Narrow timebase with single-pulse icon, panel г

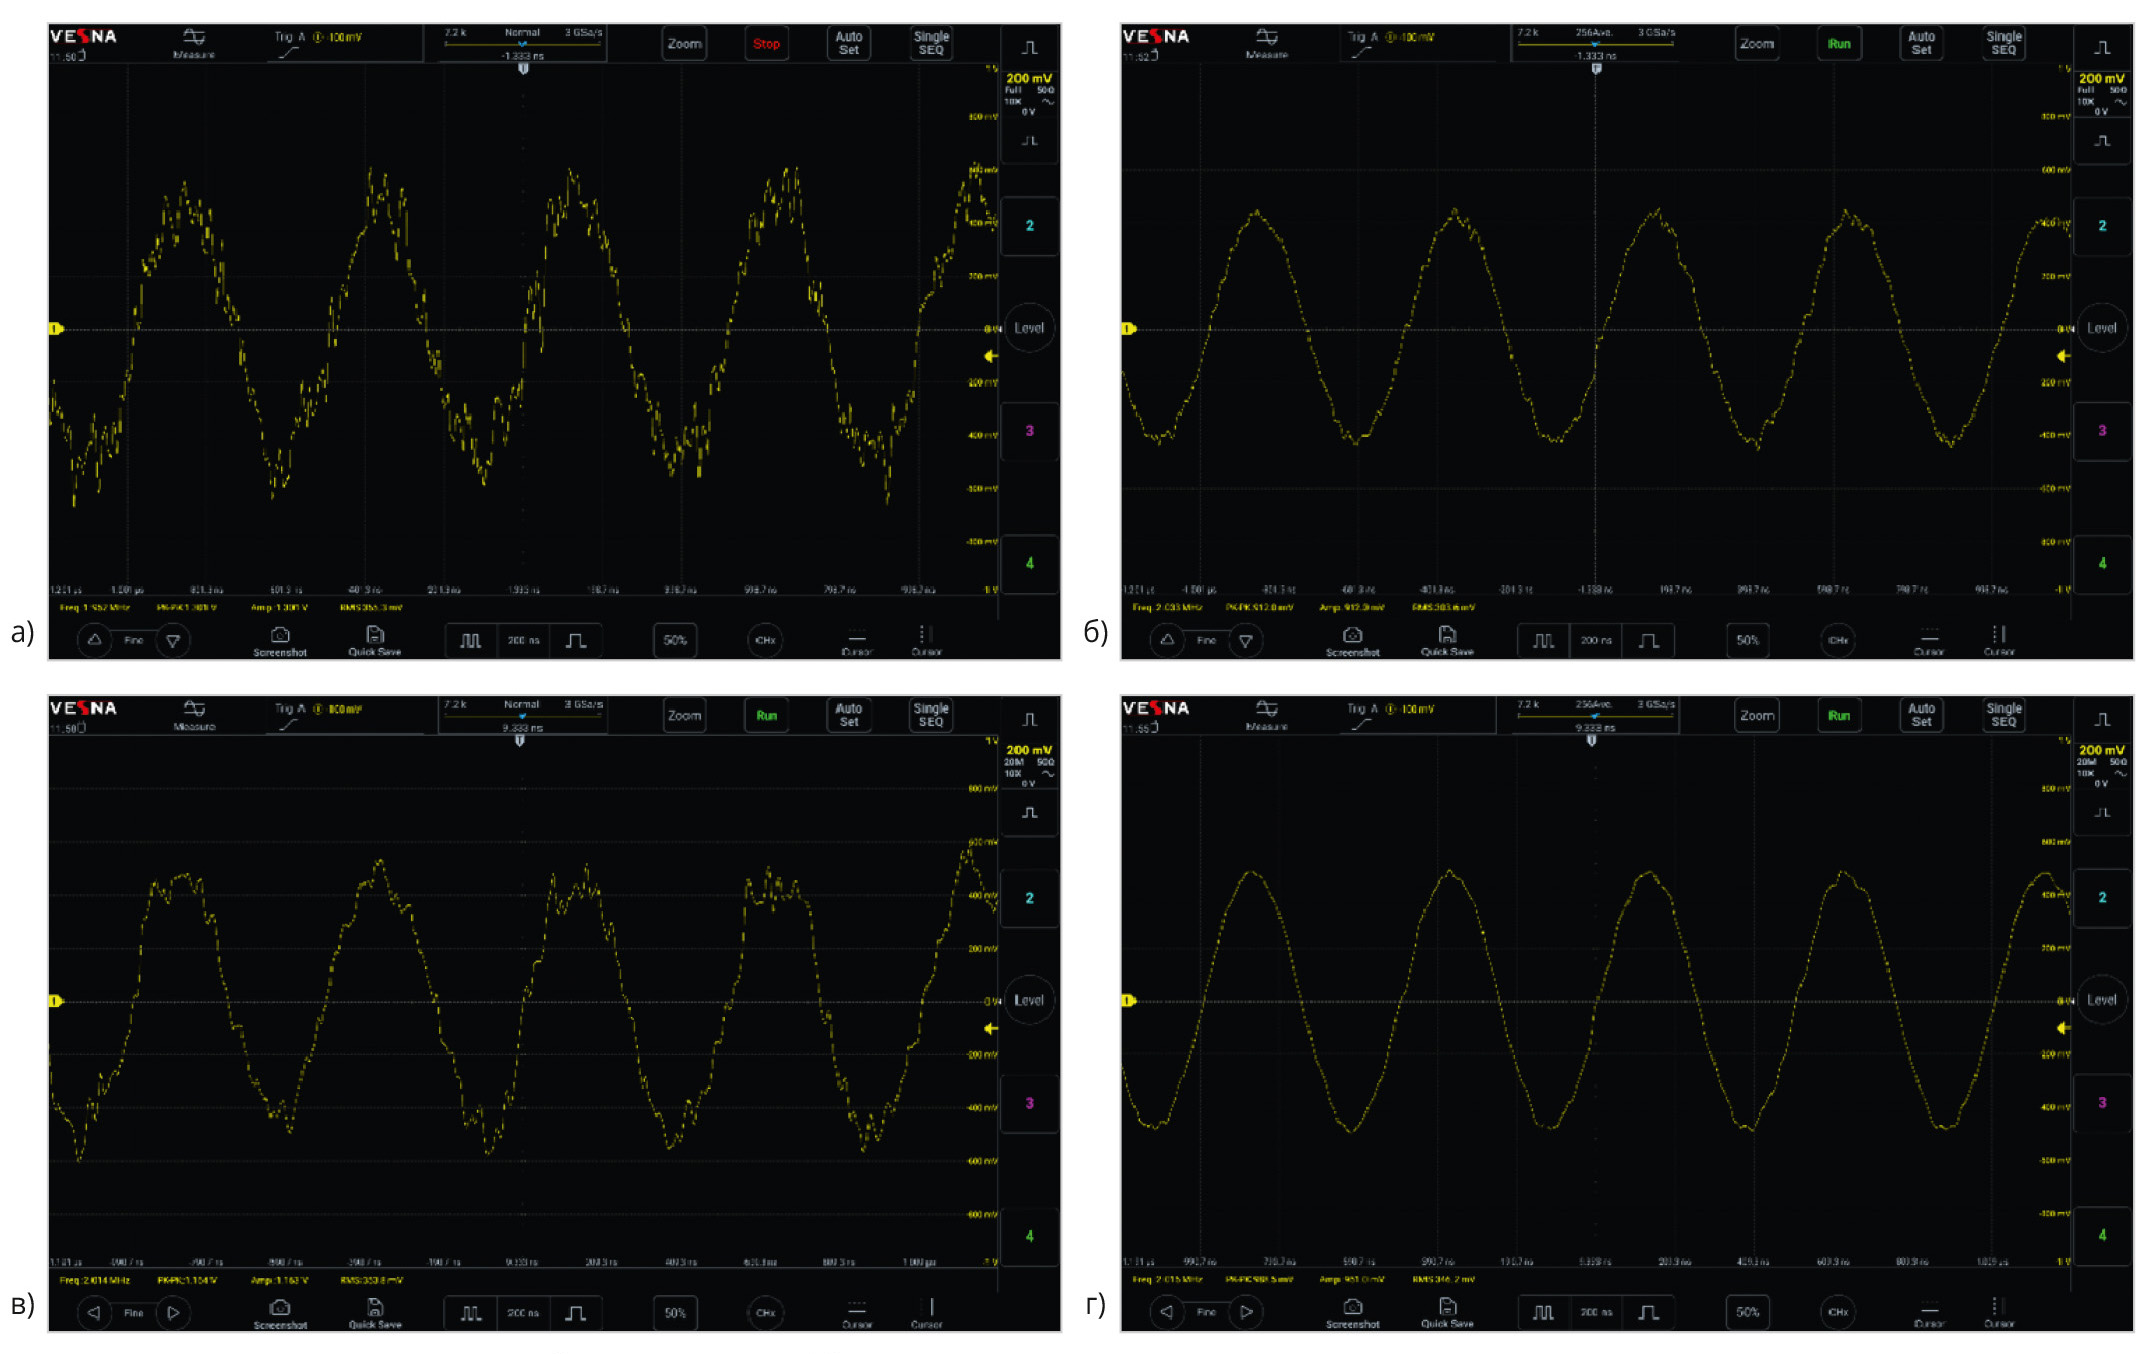(1648, 1312)
